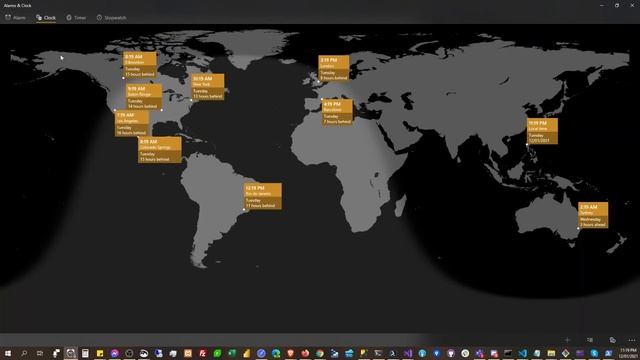Click the New York clock card
Screen dimensions: 640x360
tap(208, 87)
